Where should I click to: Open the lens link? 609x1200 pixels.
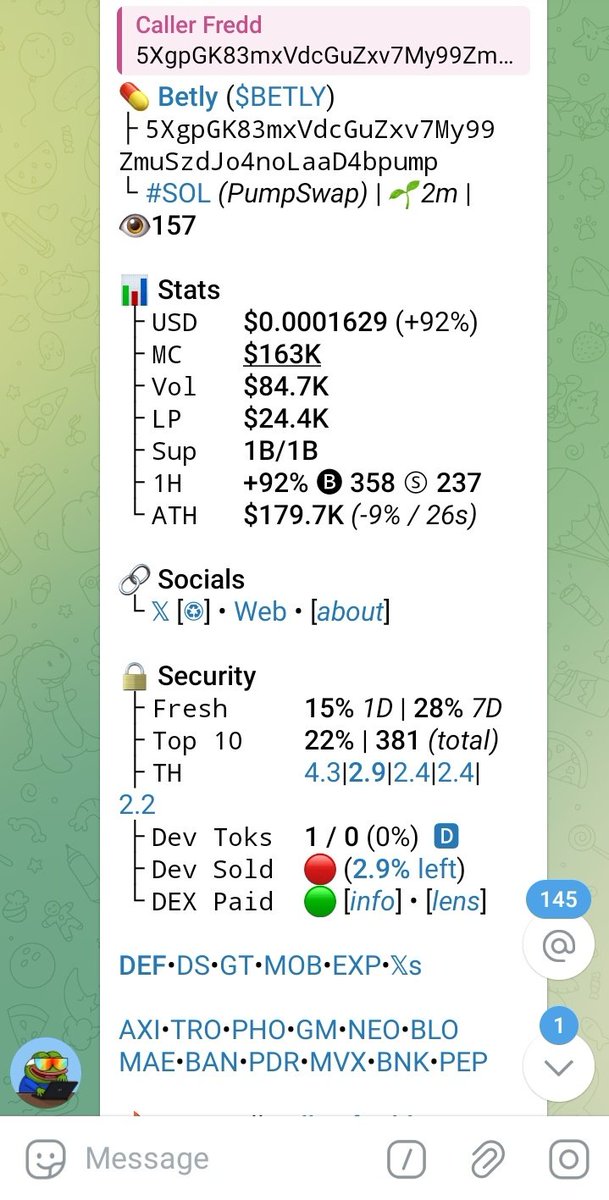coord(455,901)
